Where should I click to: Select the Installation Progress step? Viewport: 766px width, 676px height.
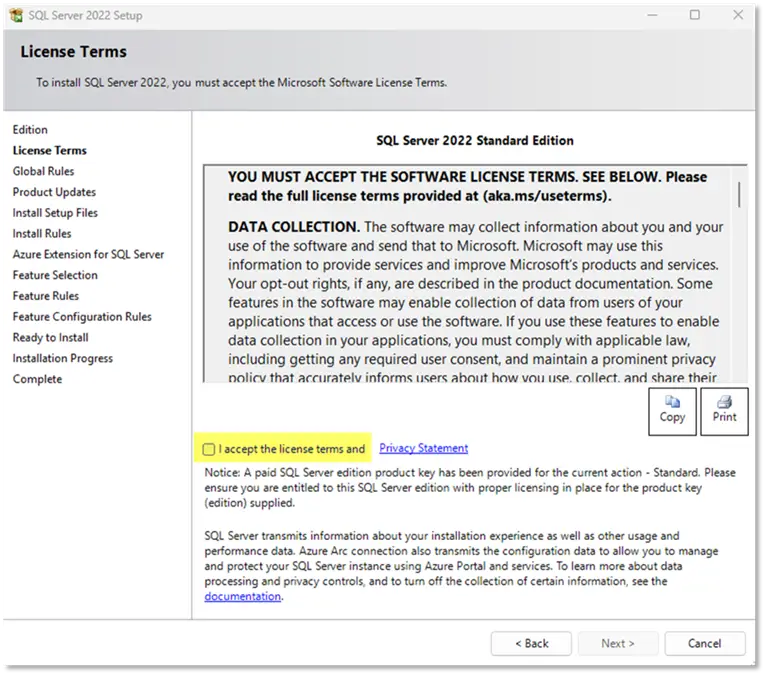pyautogui.click(x=63, y=358)
